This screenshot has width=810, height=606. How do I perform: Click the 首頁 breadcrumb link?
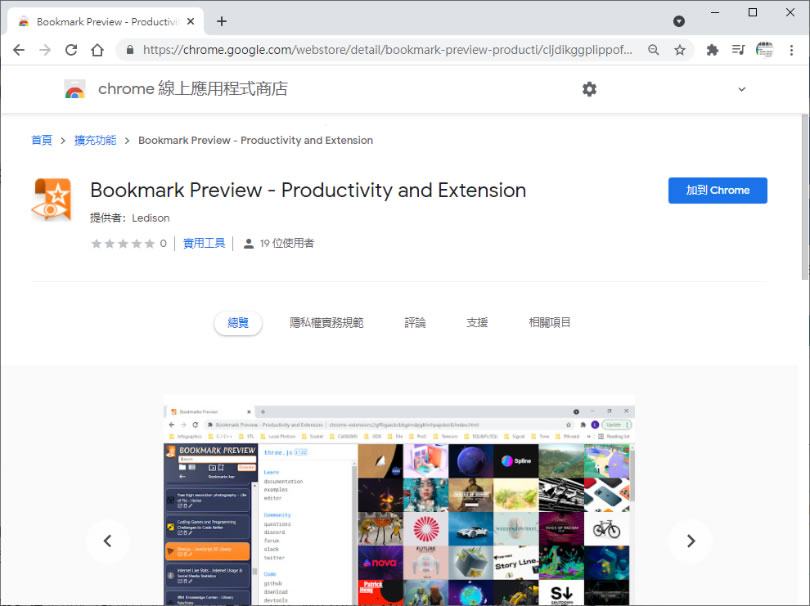pyautogui.click(x=42, y=140)
